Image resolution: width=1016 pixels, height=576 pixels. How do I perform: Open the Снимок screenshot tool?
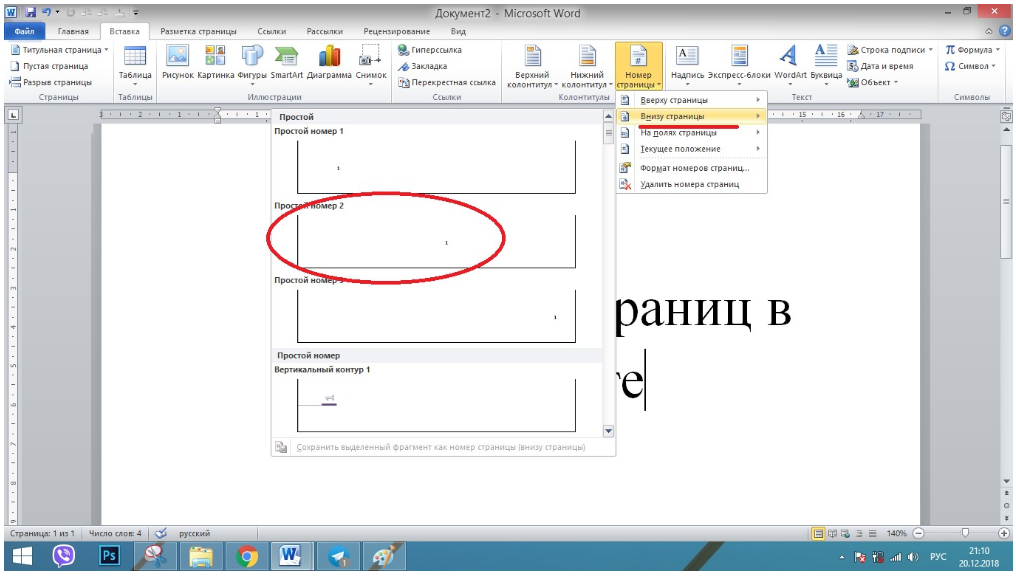[371, 65]
